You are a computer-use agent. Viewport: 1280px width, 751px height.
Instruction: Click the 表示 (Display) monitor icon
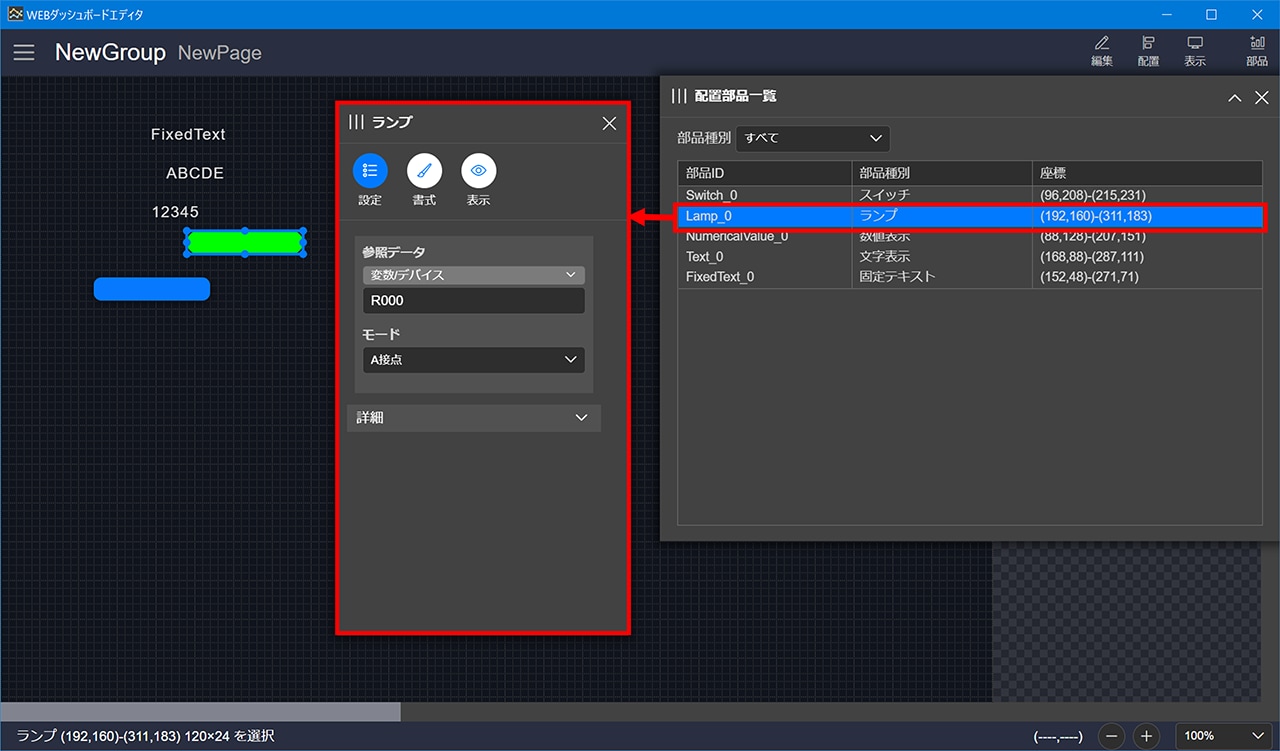pyautogui.click(x=1194, y=51)
